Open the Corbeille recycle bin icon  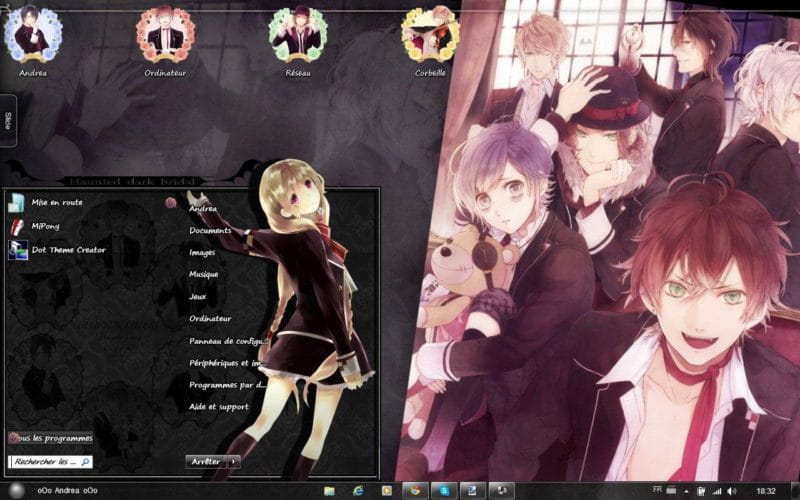point(430,36)
